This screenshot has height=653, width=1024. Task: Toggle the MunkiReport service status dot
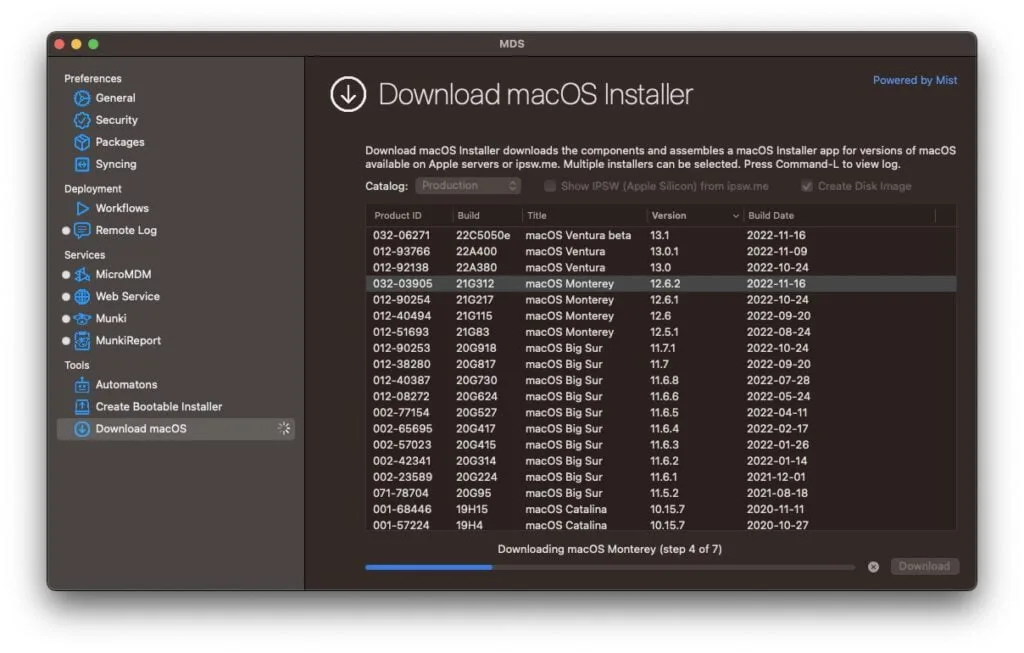(66, 341)
